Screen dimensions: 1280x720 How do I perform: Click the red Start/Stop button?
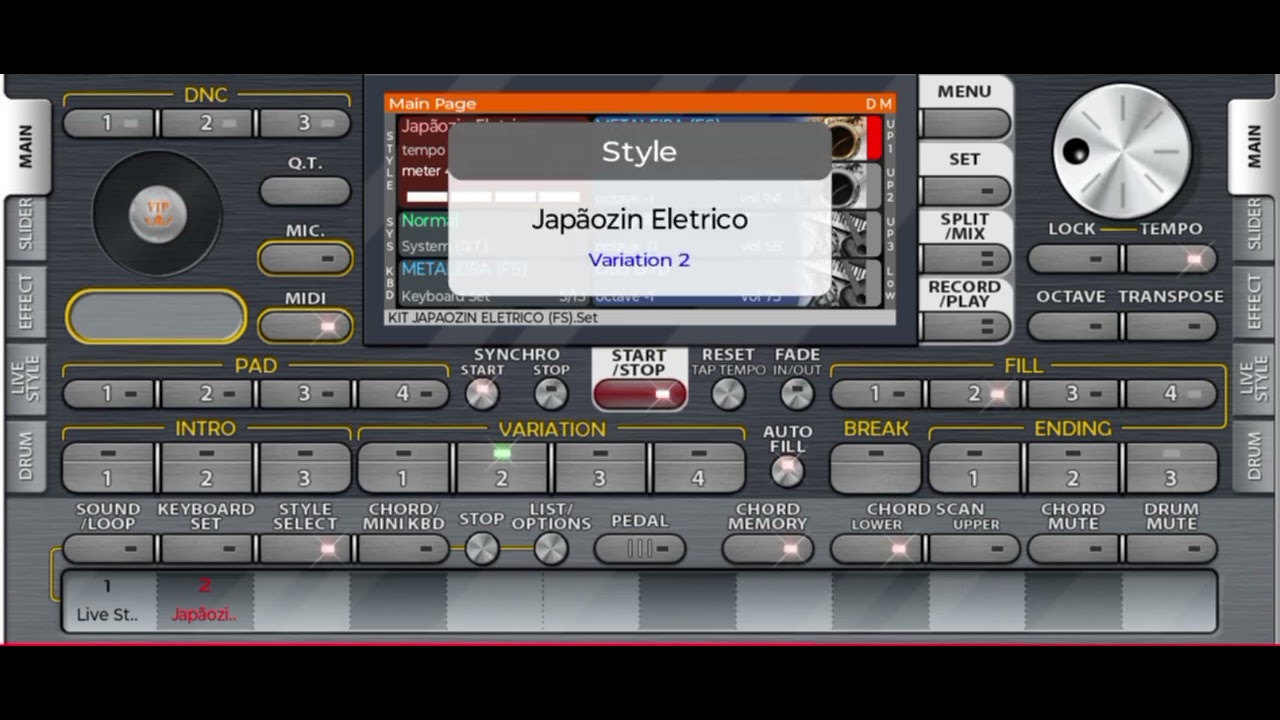coord(640,394)
